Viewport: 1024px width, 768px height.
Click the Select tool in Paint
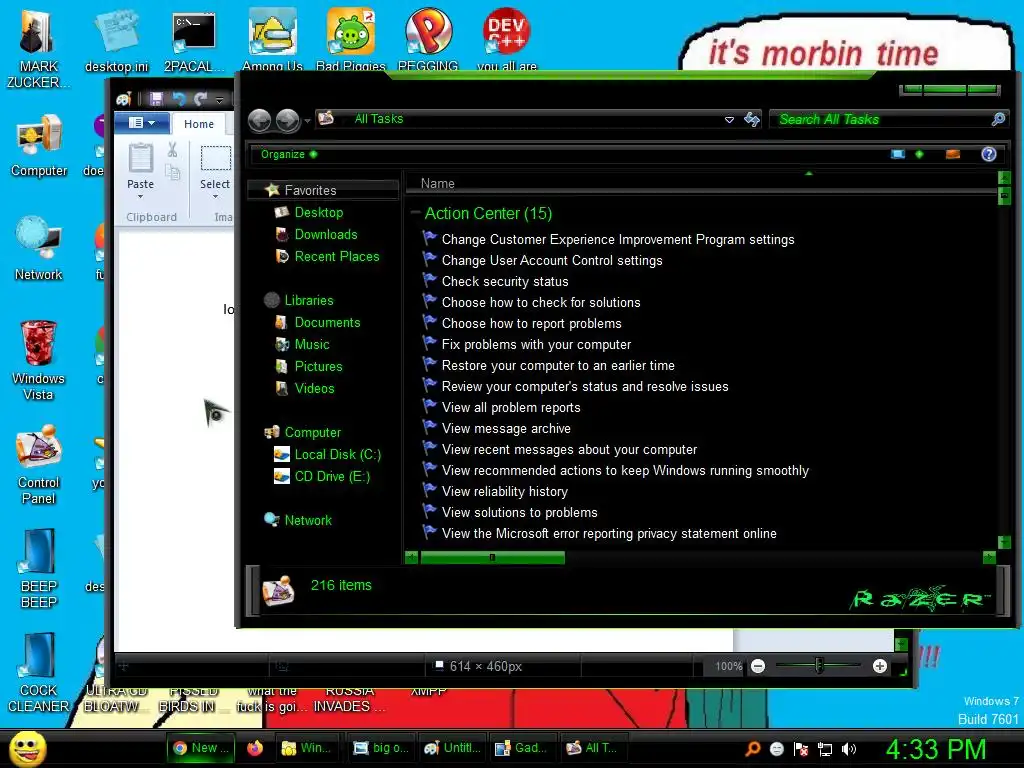(x=215, y=171)
